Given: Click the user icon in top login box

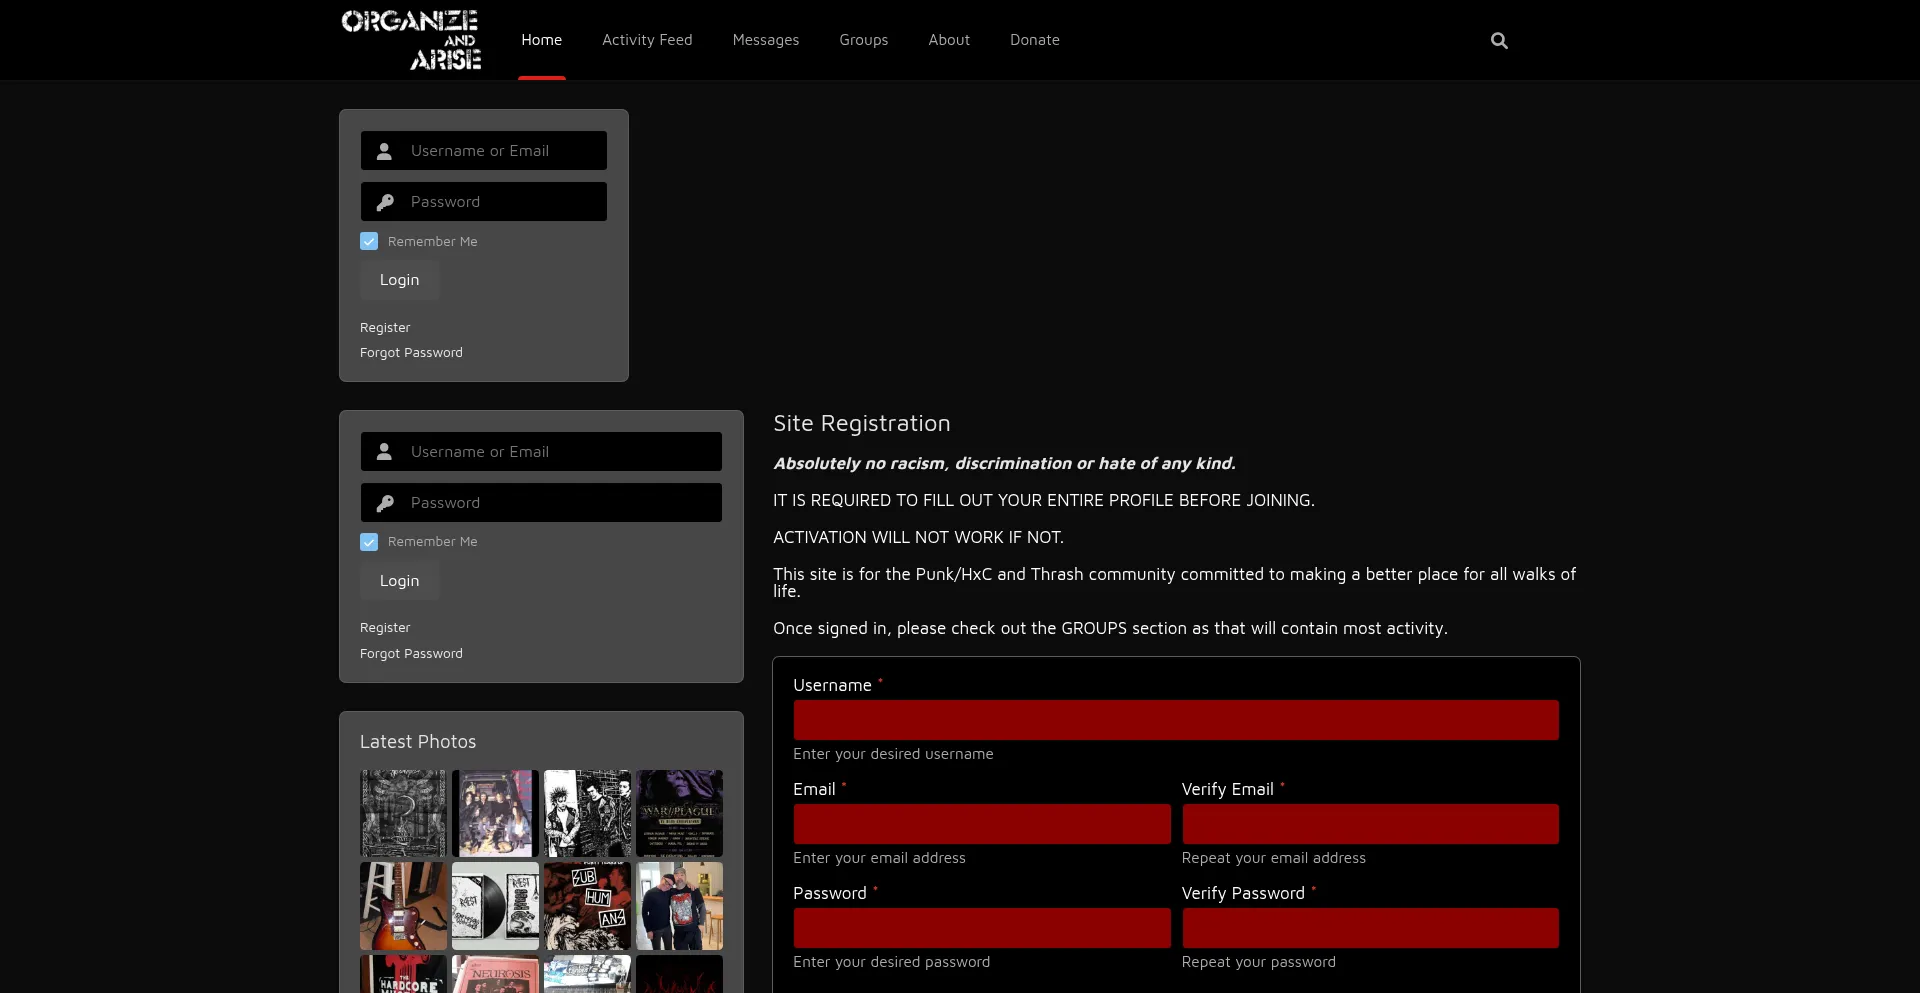Looking at the screenshot, I should coord(384,151).
